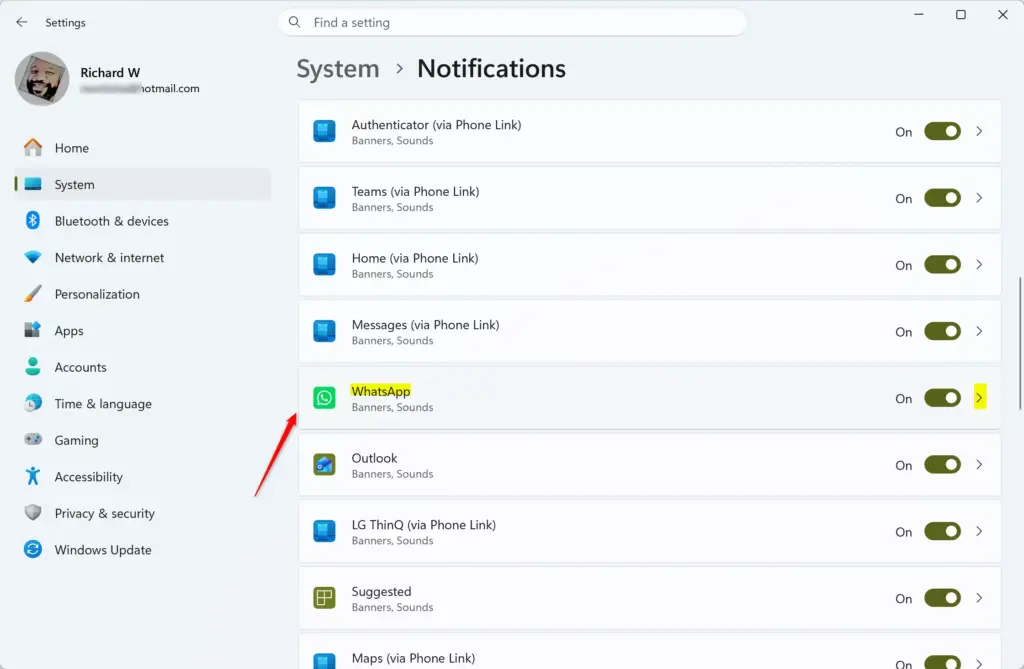Click the Gaming controller icon

(33, 440)
